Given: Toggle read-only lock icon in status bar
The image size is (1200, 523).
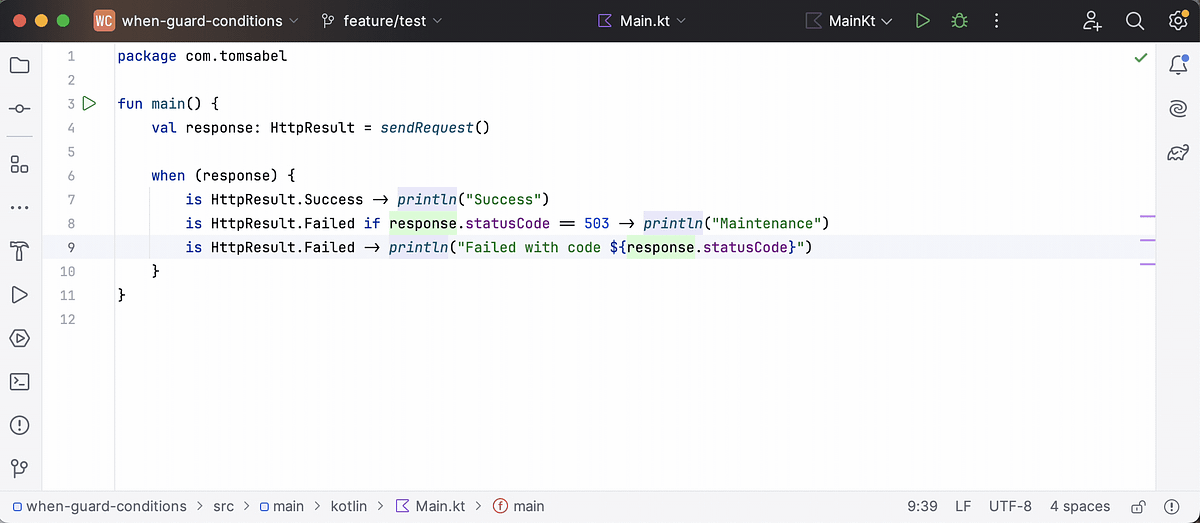Looking at the screenshot, I should [1138, 507].
